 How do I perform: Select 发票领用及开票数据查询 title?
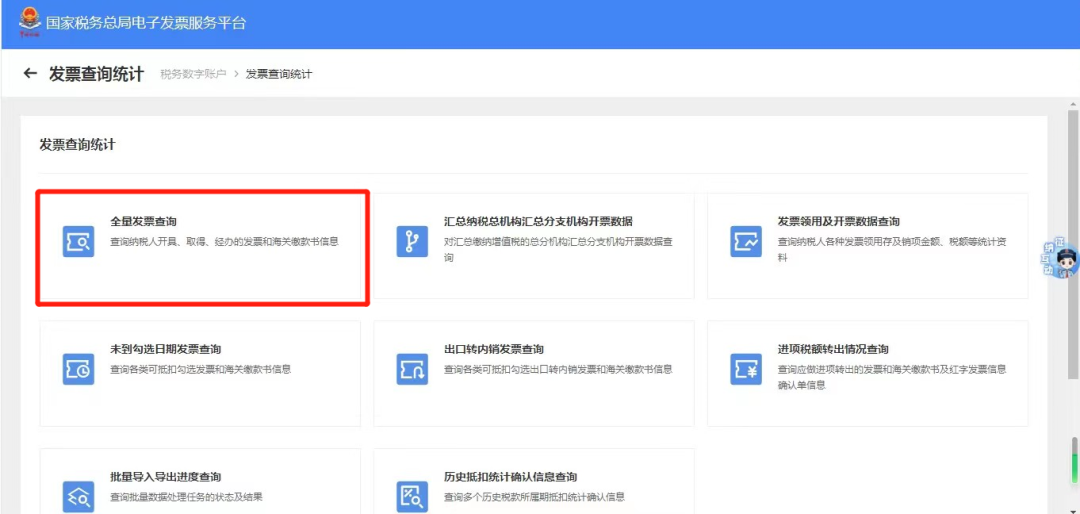pyautogui.click(x=838, y=221)
